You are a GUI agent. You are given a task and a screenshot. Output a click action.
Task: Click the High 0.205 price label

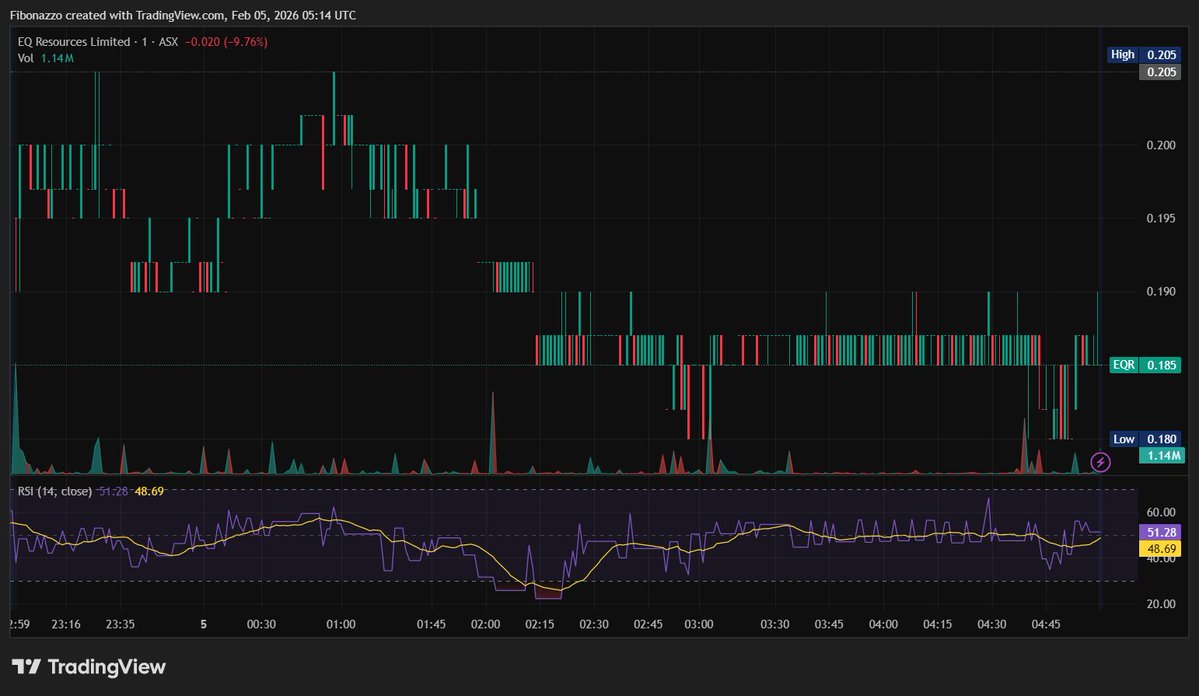[1144, 54]
